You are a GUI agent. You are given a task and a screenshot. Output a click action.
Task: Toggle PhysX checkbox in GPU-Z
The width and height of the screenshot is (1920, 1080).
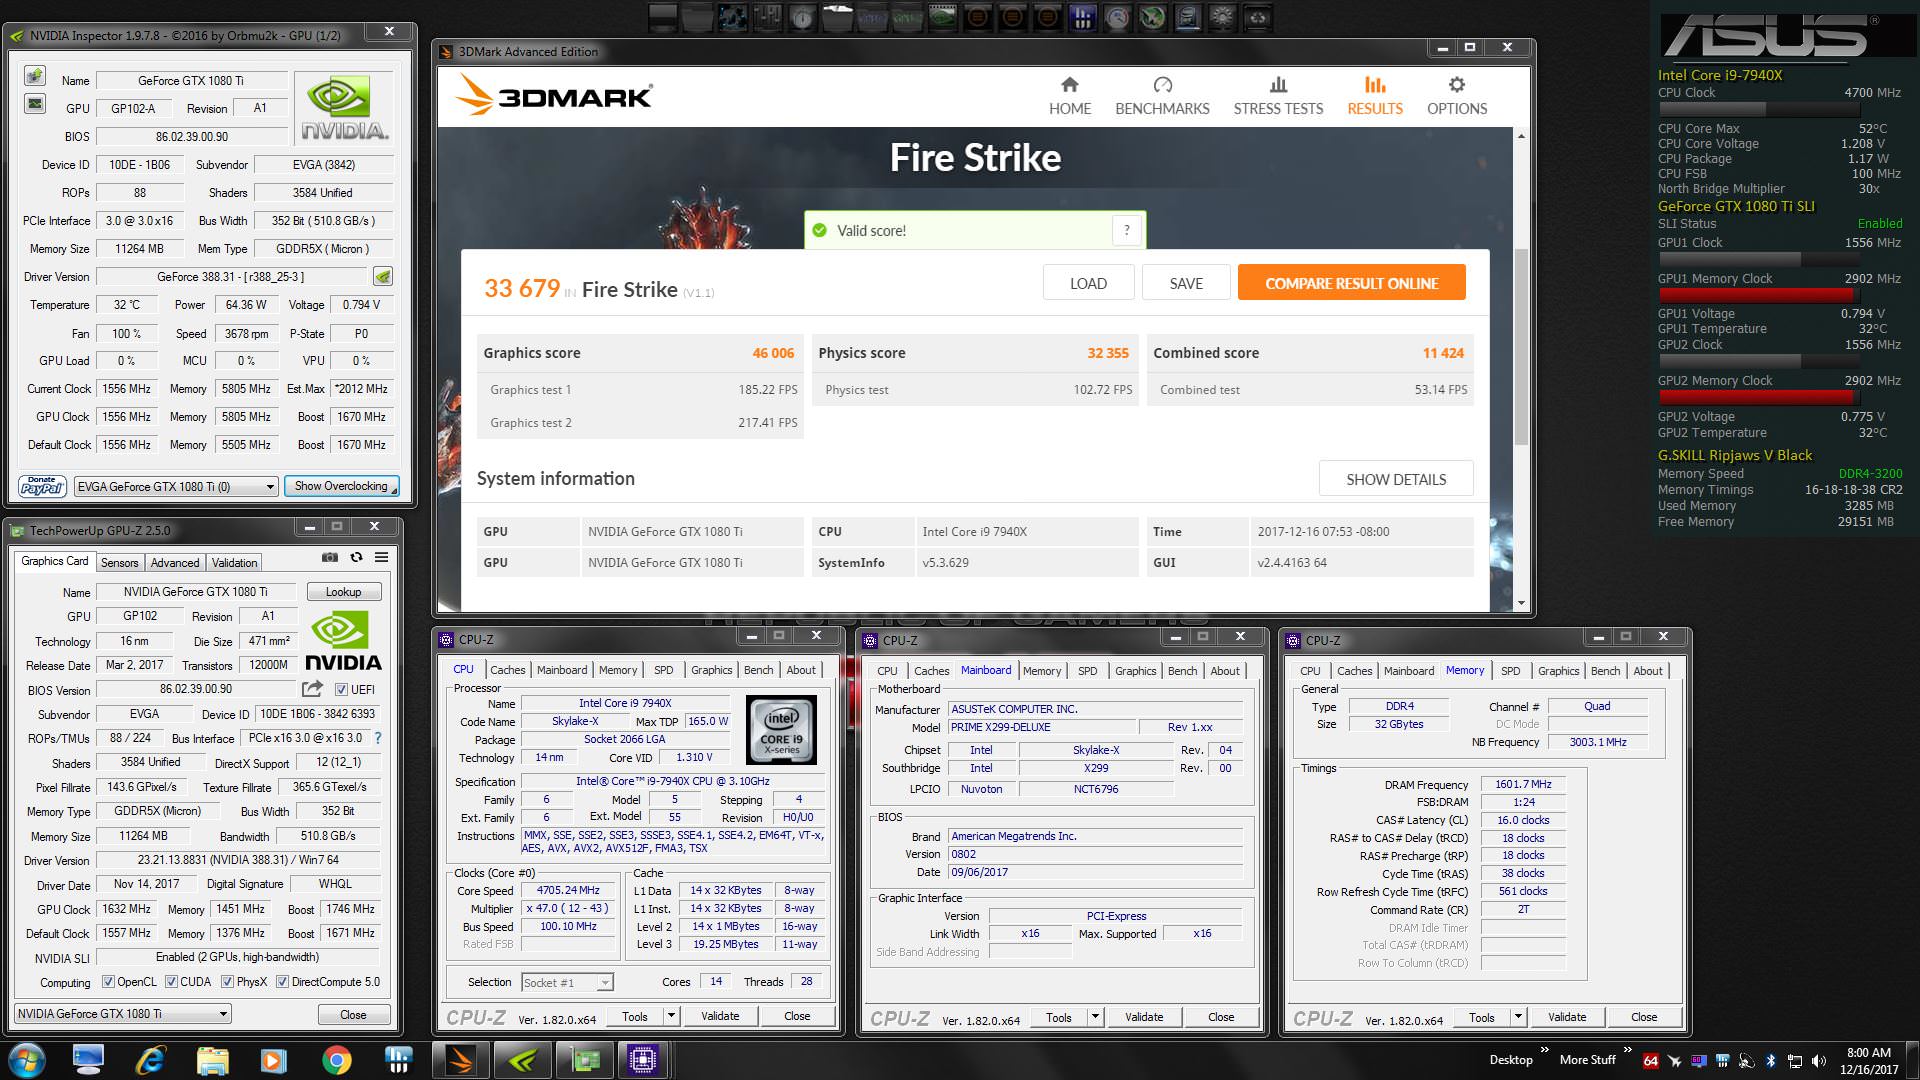(x=228, y=982)
